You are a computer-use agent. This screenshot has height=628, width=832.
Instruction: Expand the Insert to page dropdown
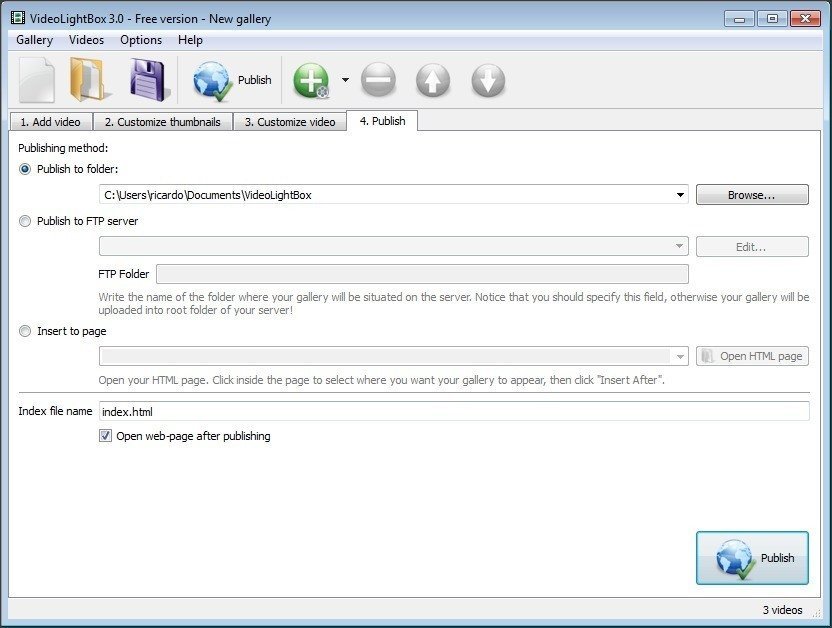(680, 356)
